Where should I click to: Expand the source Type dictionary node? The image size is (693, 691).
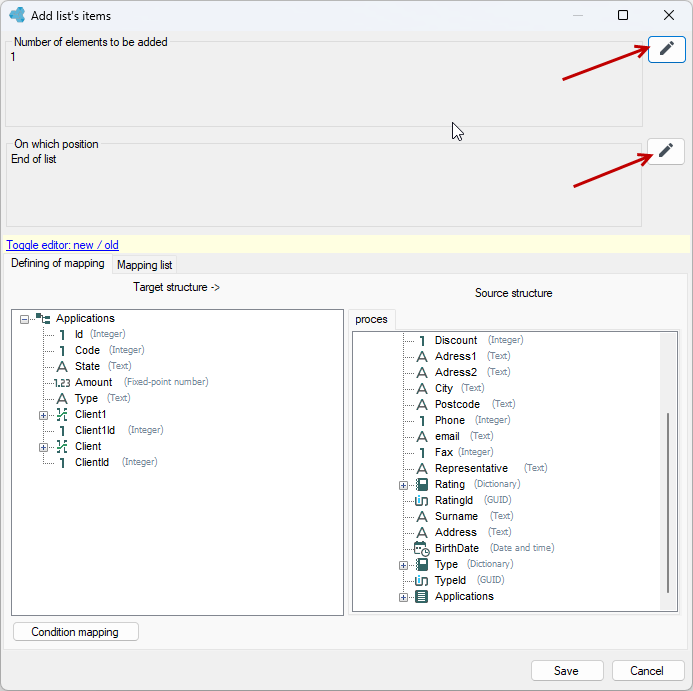click(403, 565)
